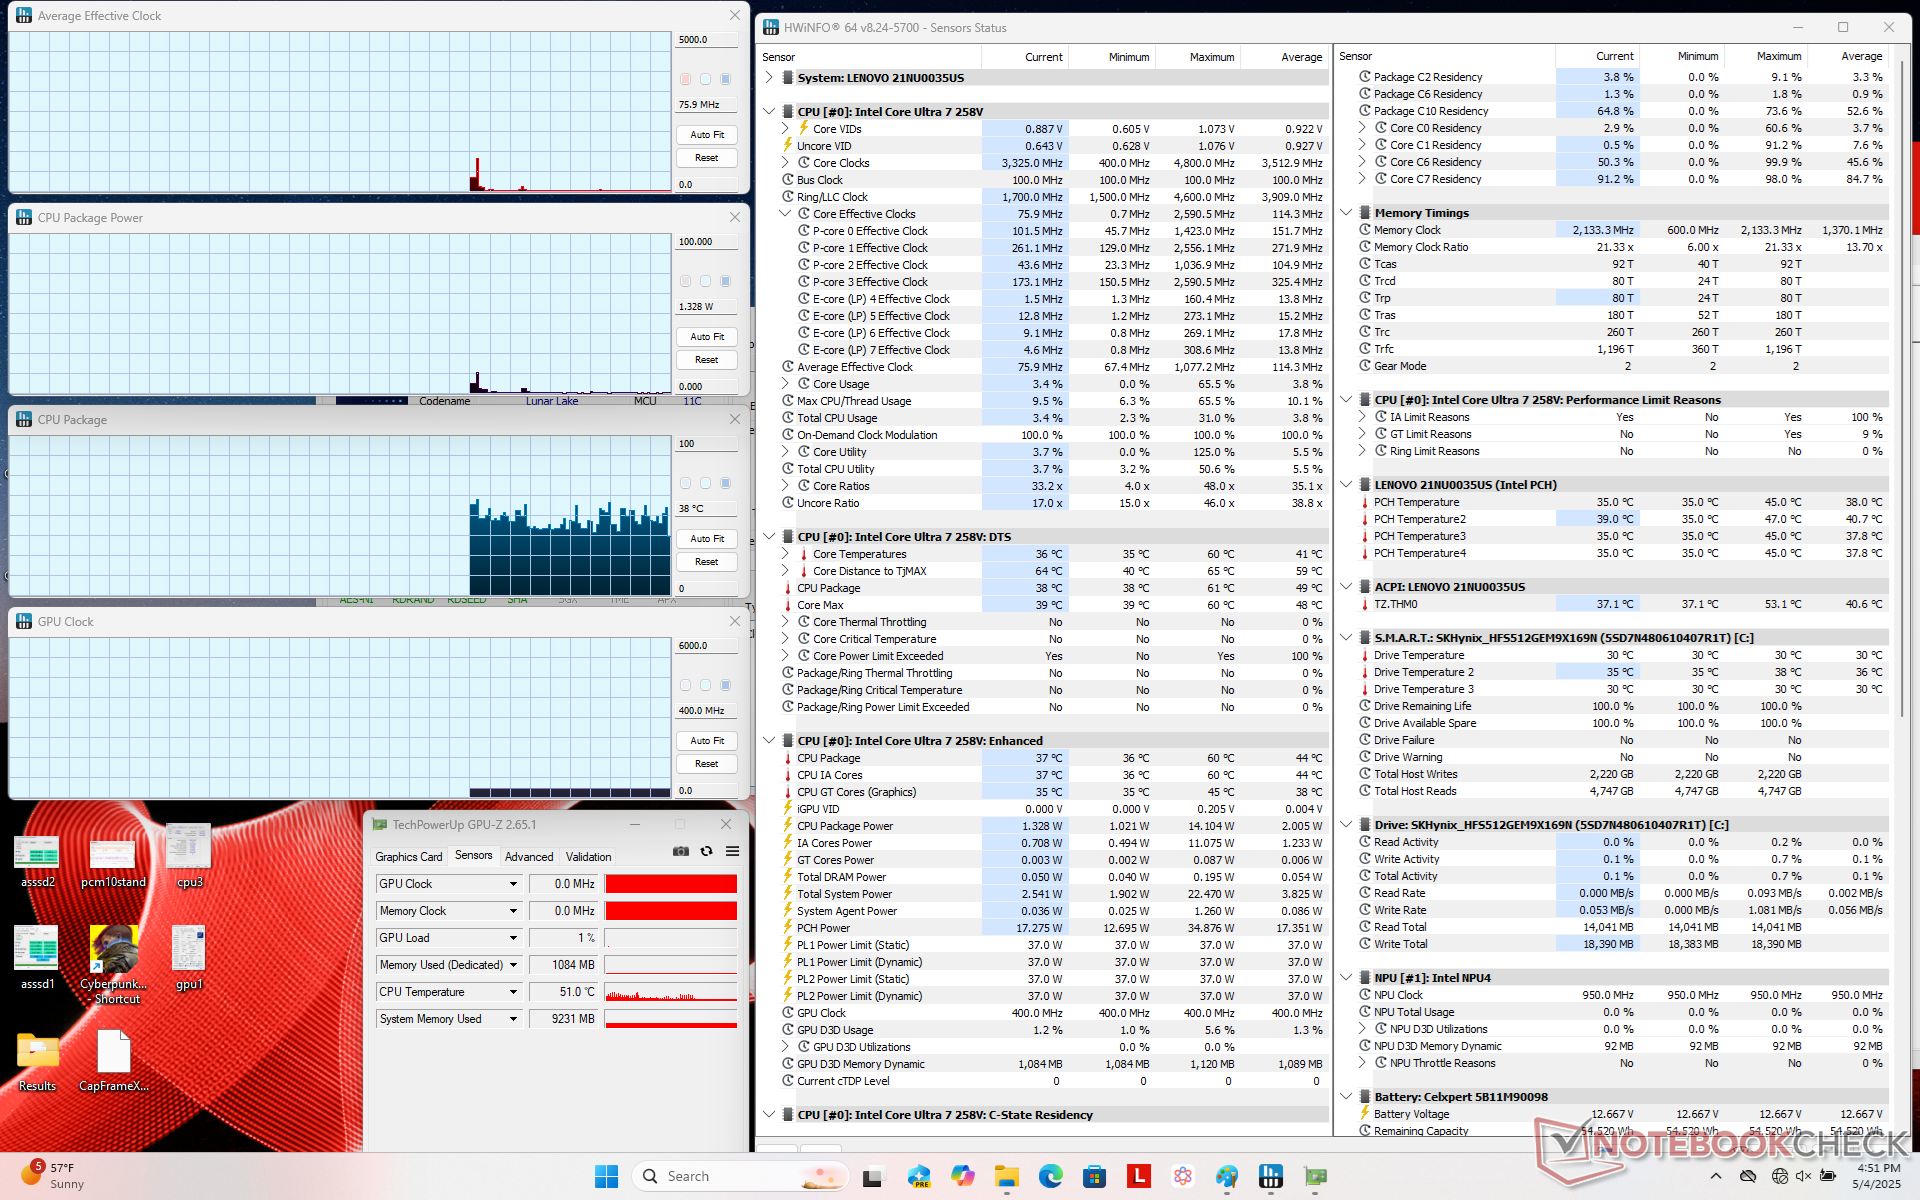Select the dark blue swatch in Average Effective Clock

[726, 79]
